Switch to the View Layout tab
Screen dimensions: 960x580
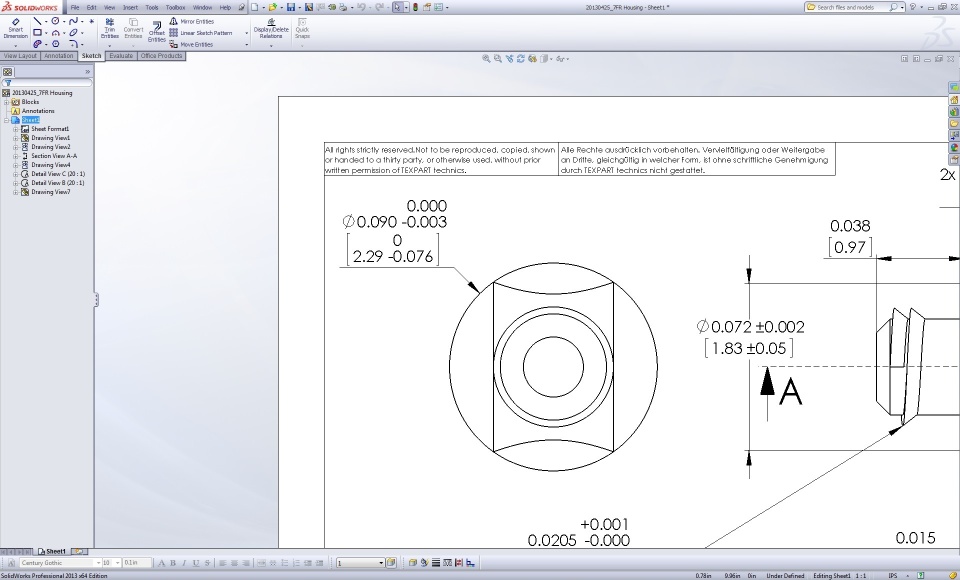tap(21, 56)
